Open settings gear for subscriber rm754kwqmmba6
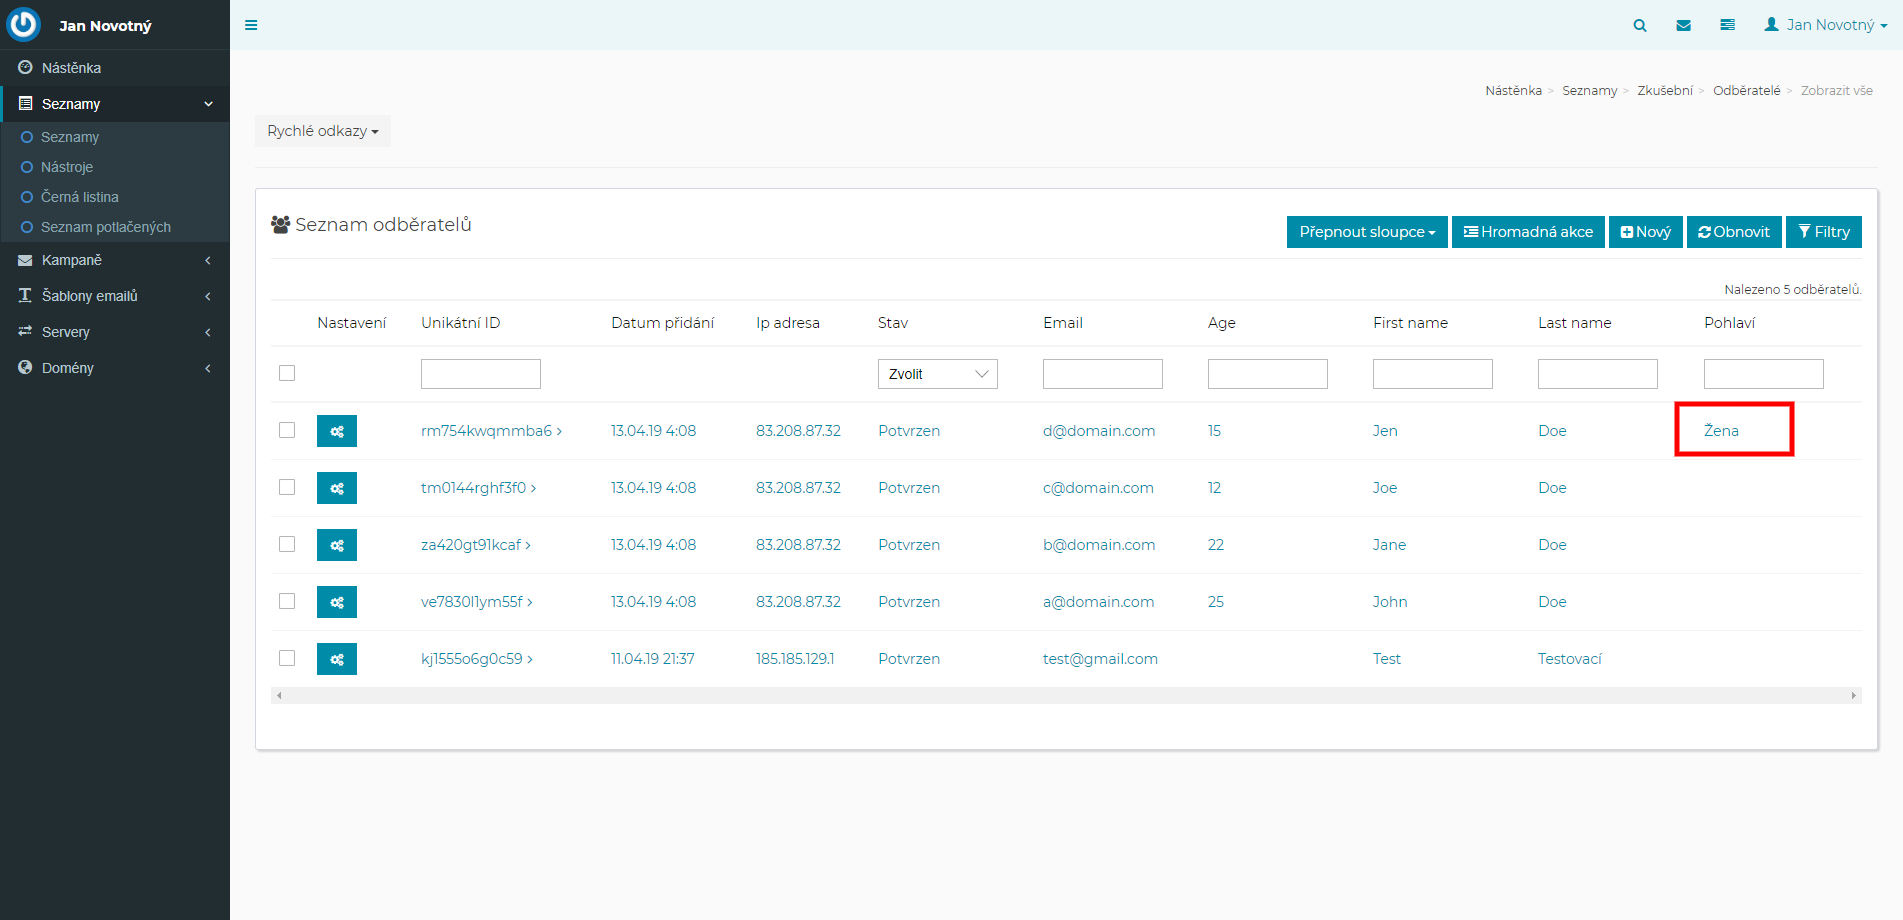 pyautogui.click(x=337, y=431)
